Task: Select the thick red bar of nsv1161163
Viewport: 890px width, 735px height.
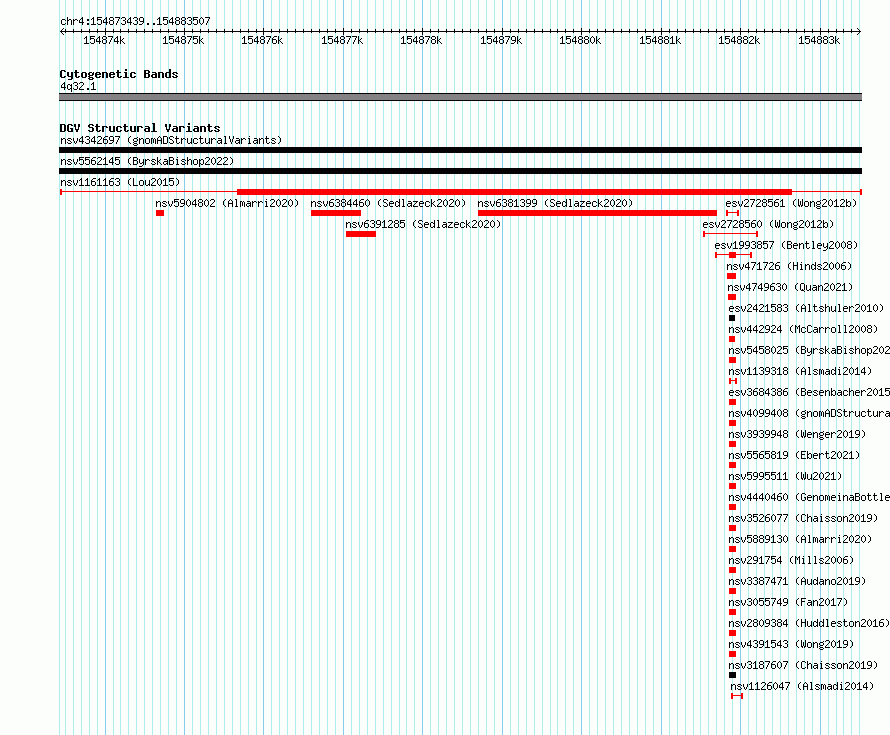Action: coord(514,192)
